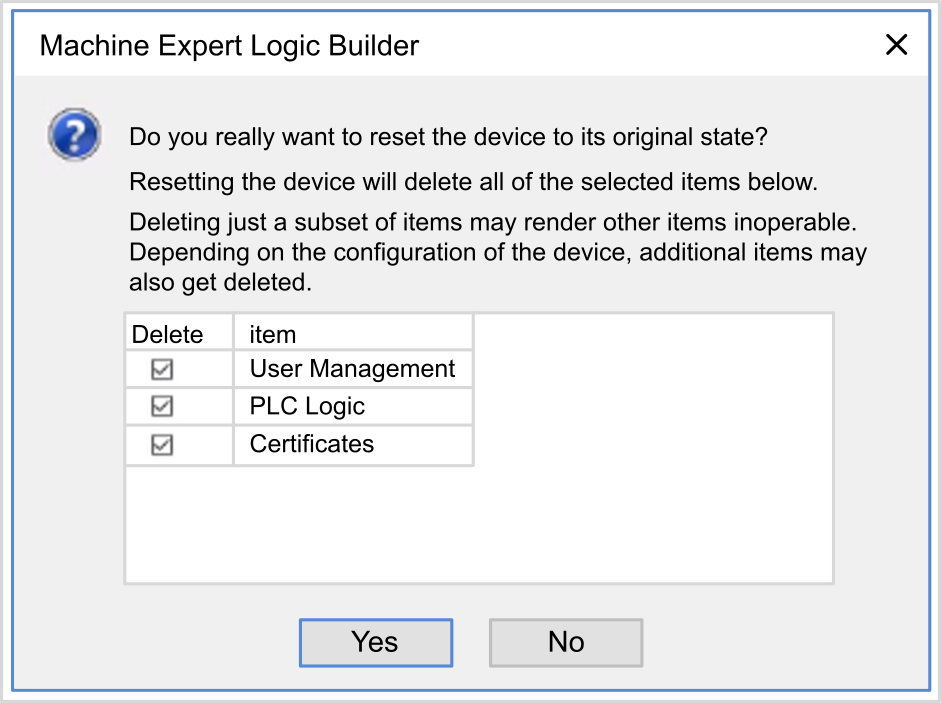Screen dimensions: 941x703
Task: Click the 'also get deleted.' text line
Action: coord(221,283)
